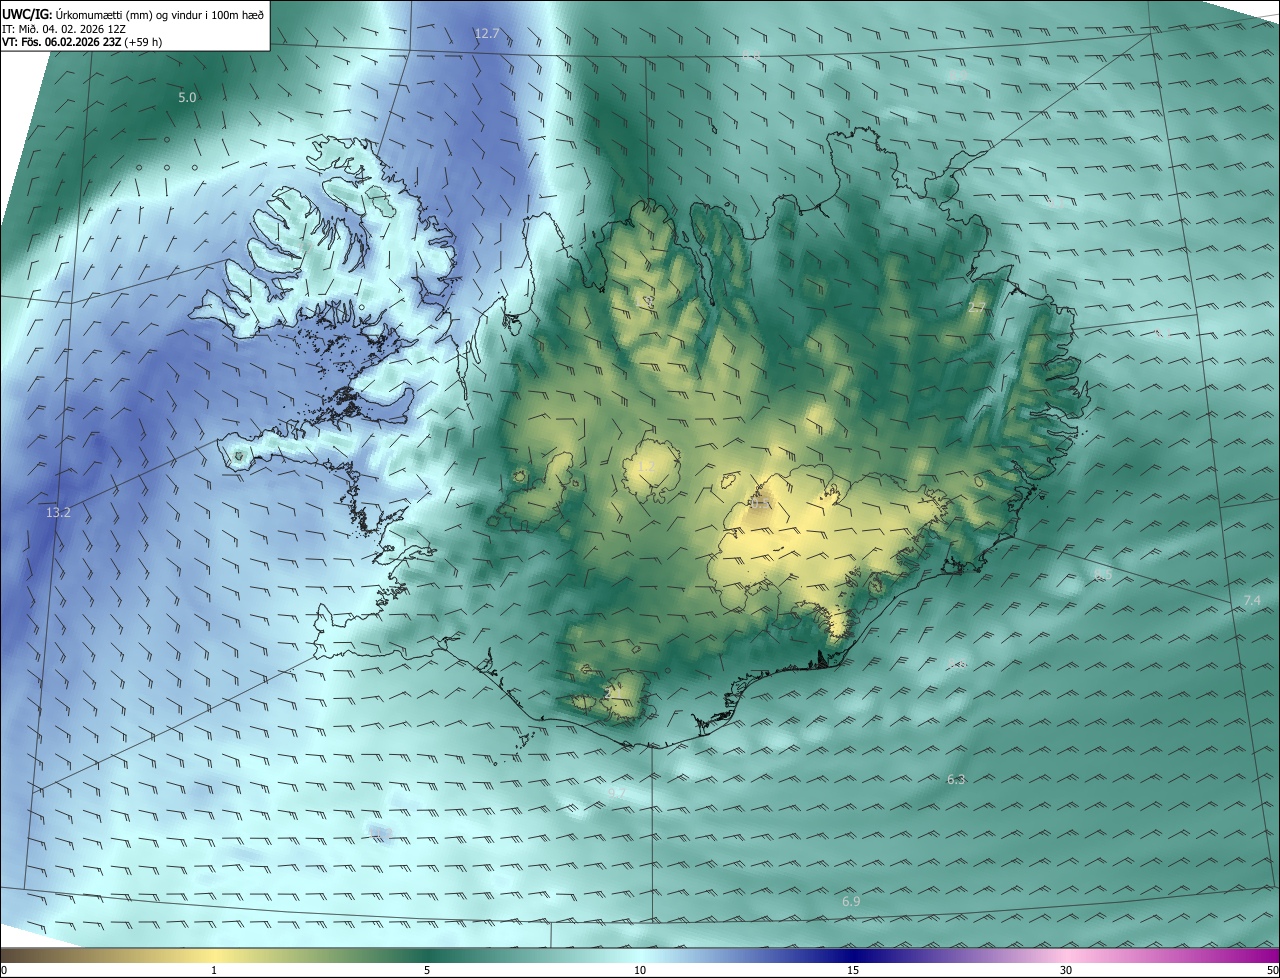Click the 12.7 value label on the map
Screen dimensions: 1280x978
tap(486, 33)
